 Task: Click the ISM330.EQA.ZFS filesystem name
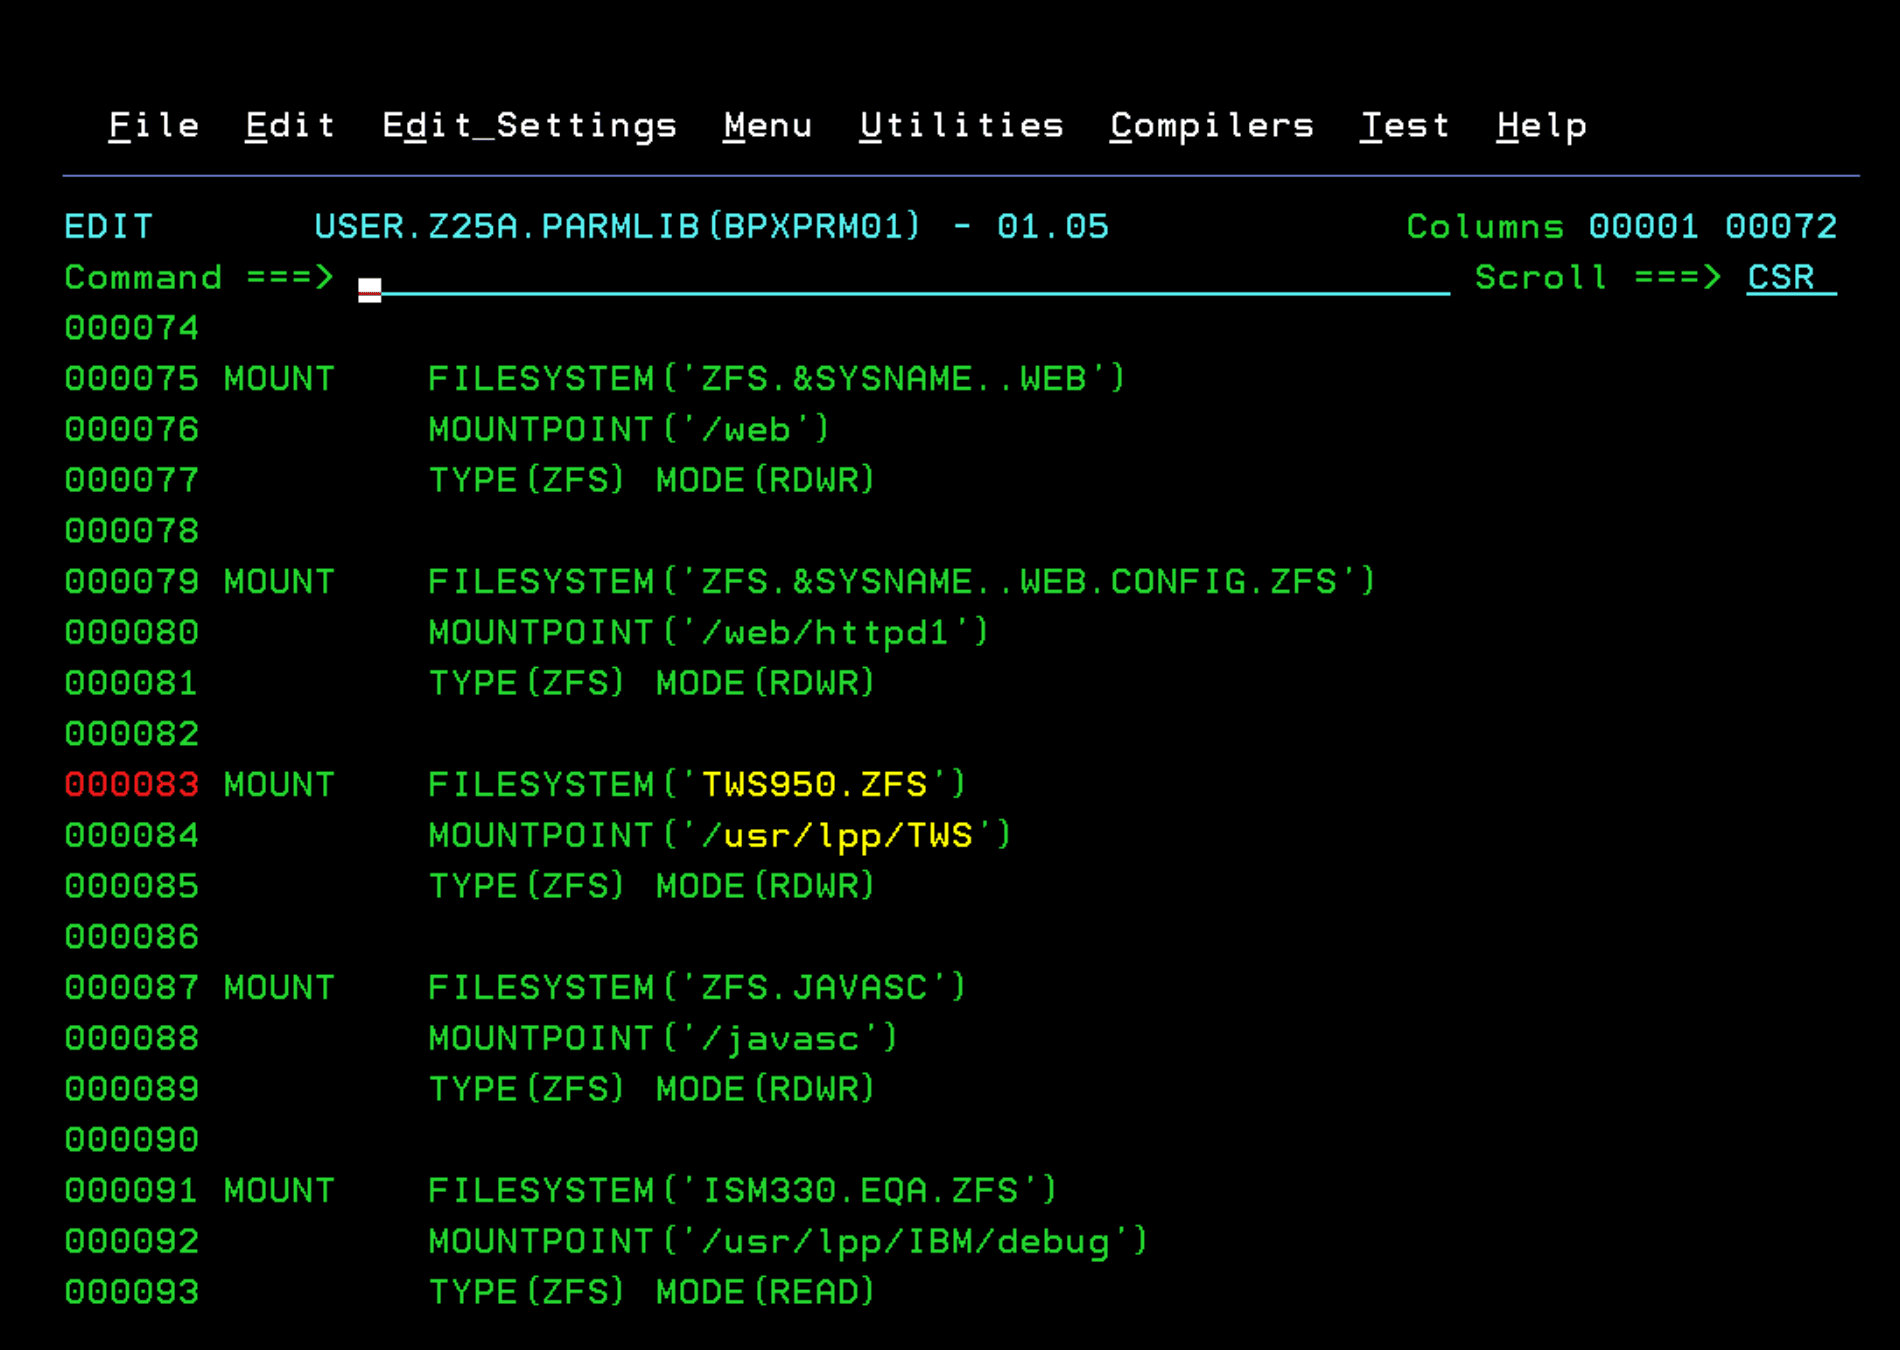click(x=860, y=1191)
